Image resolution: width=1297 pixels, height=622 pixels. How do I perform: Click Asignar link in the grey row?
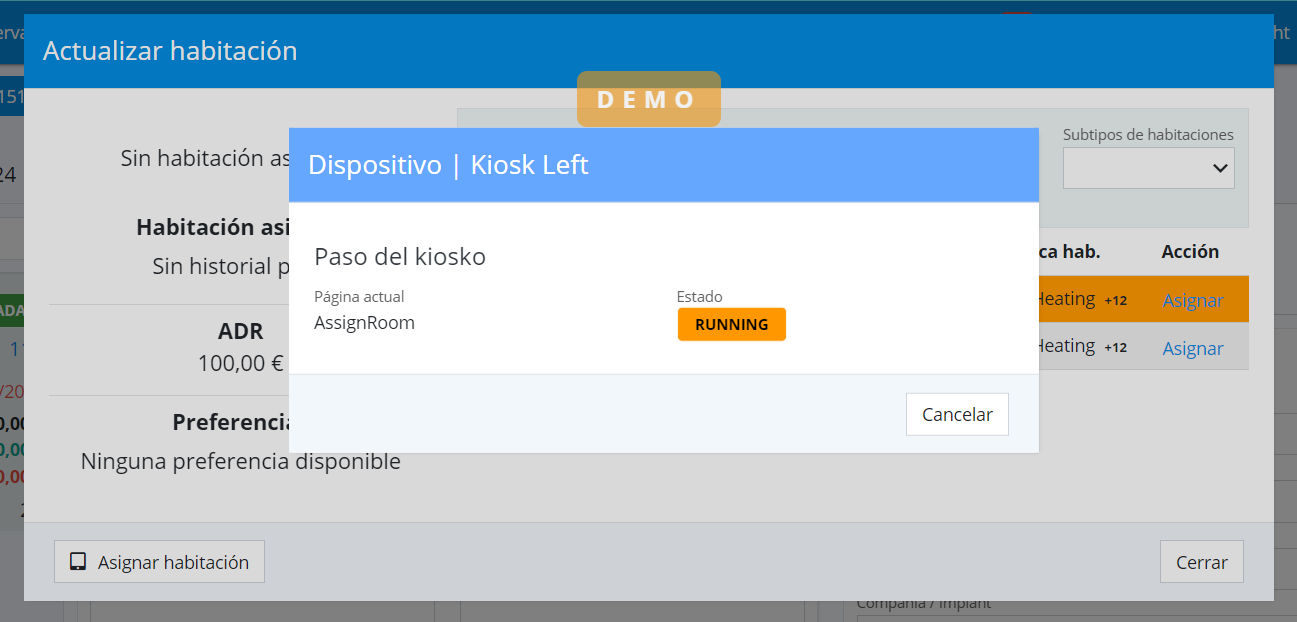pos(1192,348)
